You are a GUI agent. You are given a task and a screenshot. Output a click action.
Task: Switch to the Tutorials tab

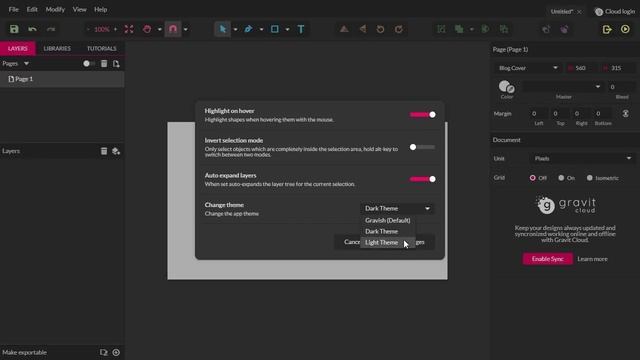pyautogui.click(x=102, y=48)
